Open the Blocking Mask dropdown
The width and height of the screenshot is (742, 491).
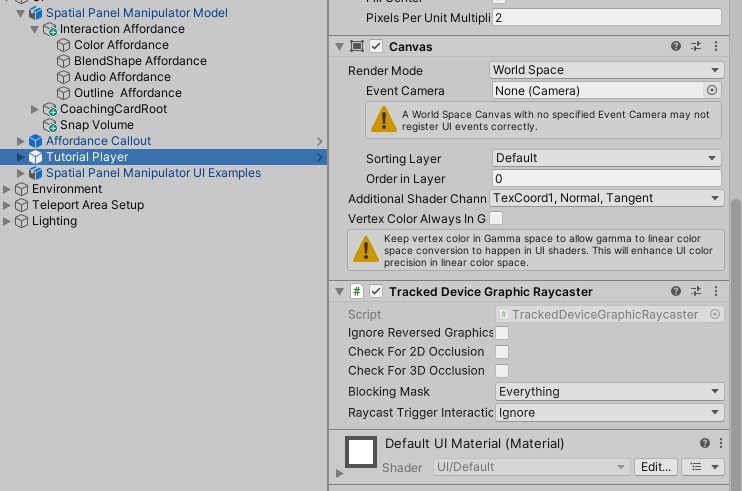pyautogui.click(x=610, y=392)
